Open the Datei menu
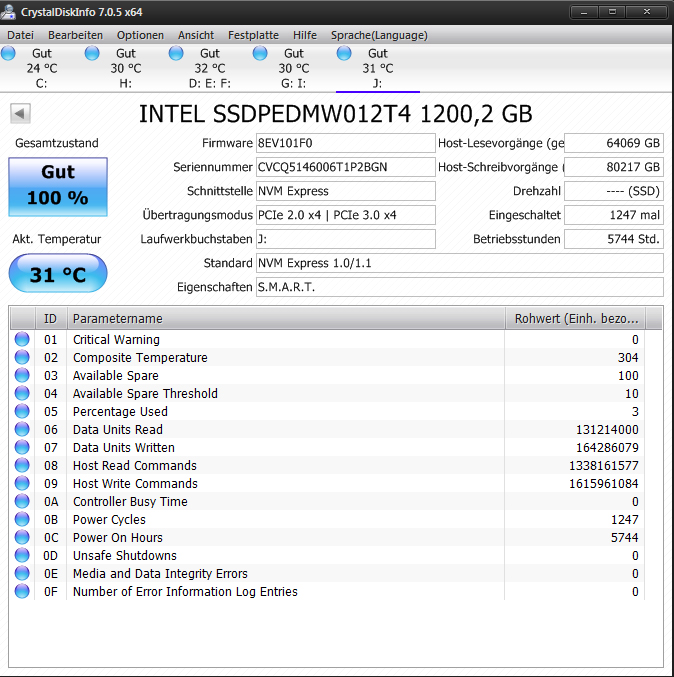The width and height of the screenshot is (674, 677). [20, 35]
